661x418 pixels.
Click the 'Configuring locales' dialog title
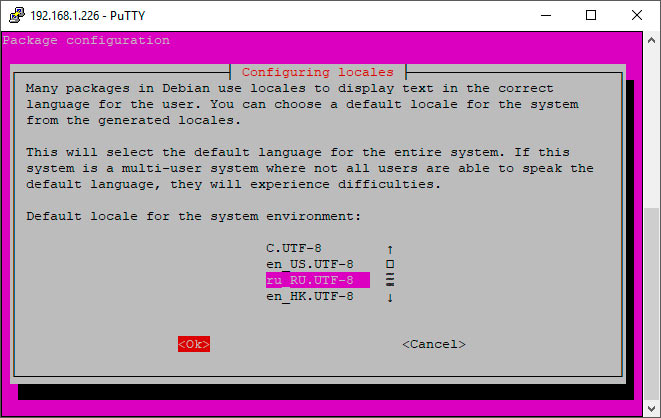[318, 72]
